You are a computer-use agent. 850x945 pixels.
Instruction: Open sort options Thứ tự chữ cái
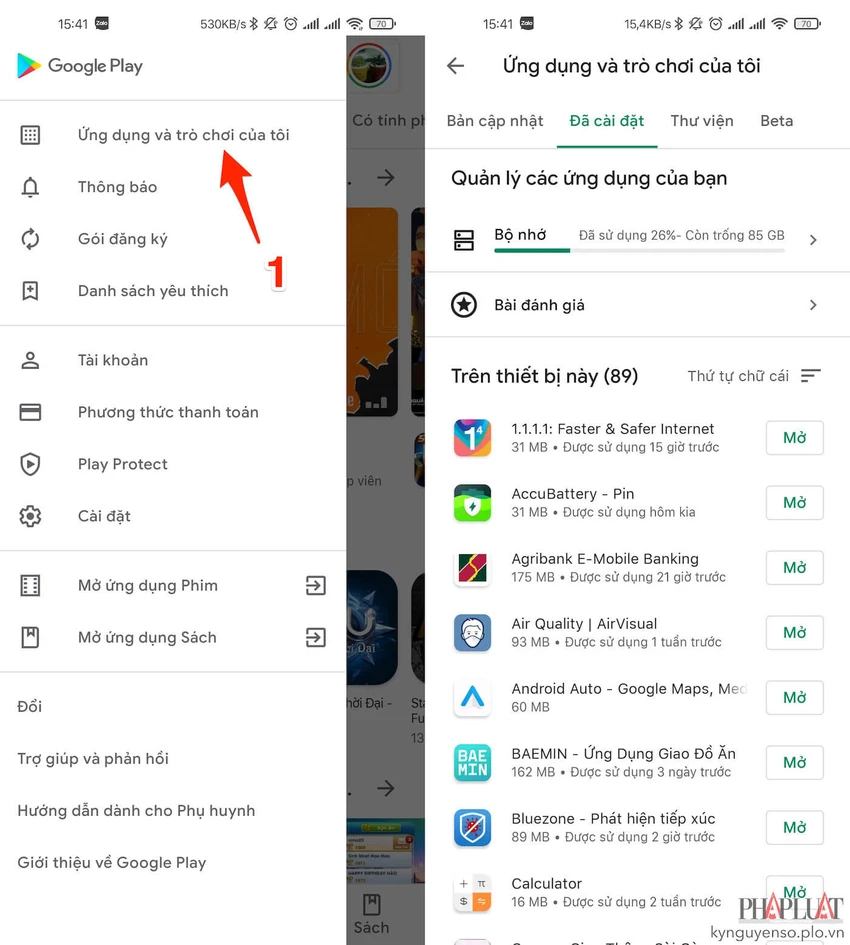coord(754,376)
